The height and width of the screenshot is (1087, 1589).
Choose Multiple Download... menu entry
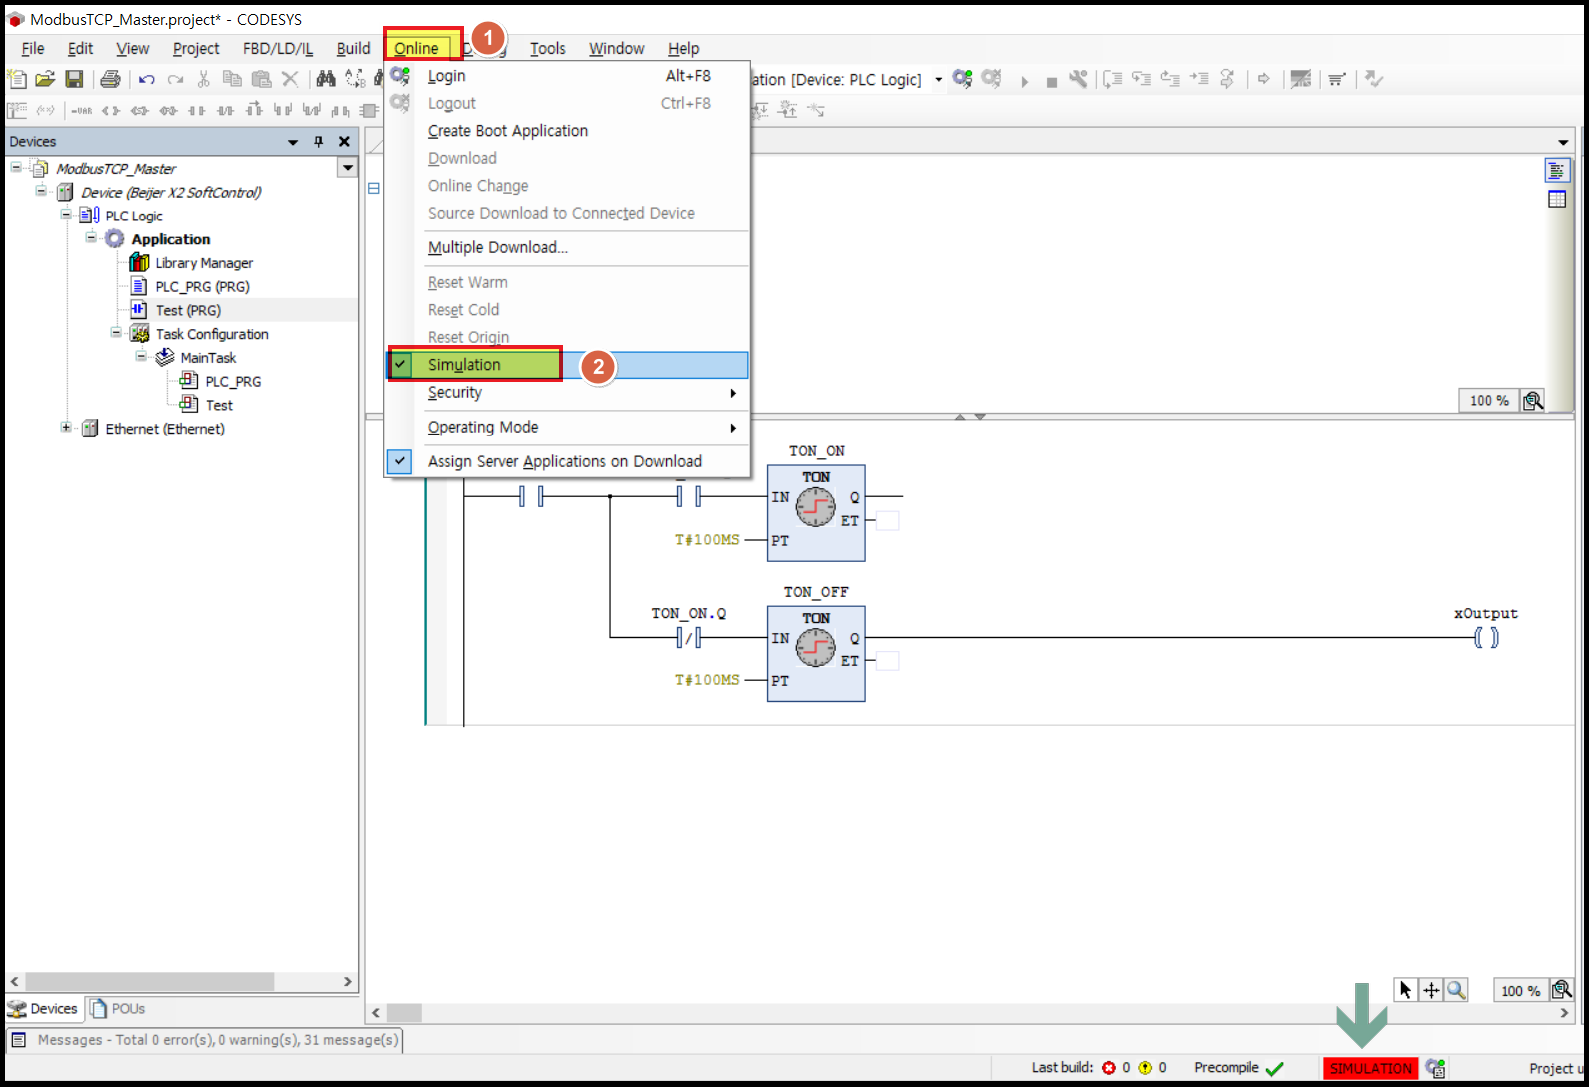tap(567, 247)
